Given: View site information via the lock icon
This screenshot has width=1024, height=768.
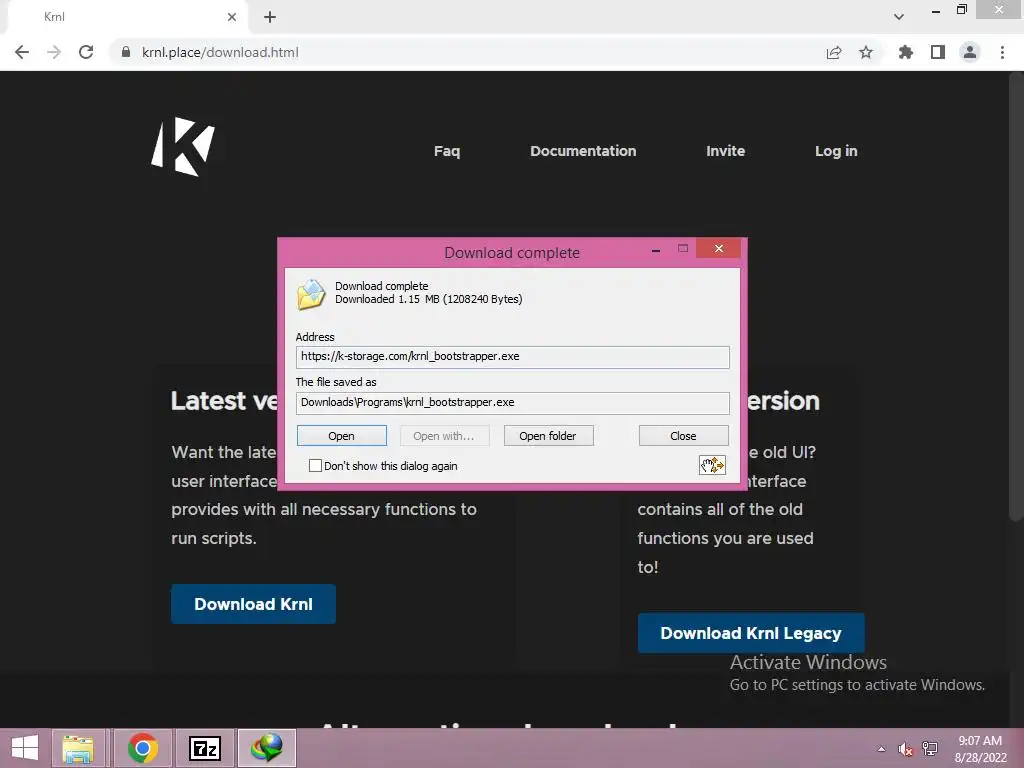Looking at the screenshot, I should [x=126, y=52].
